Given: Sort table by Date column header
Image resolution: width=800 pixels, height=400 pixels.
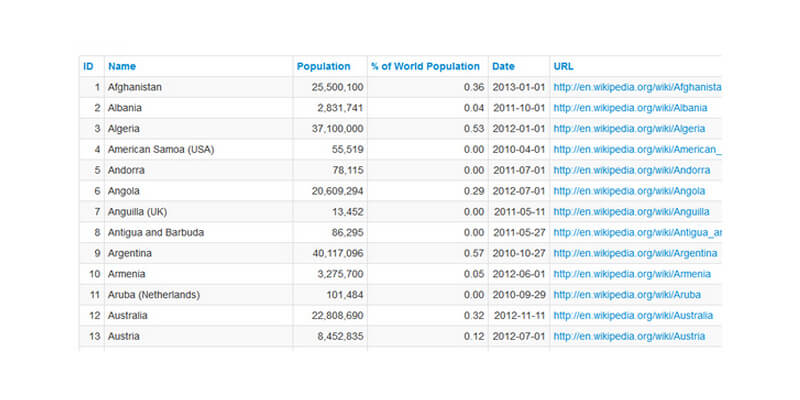Looking at the screenshot, I should 503,66.
